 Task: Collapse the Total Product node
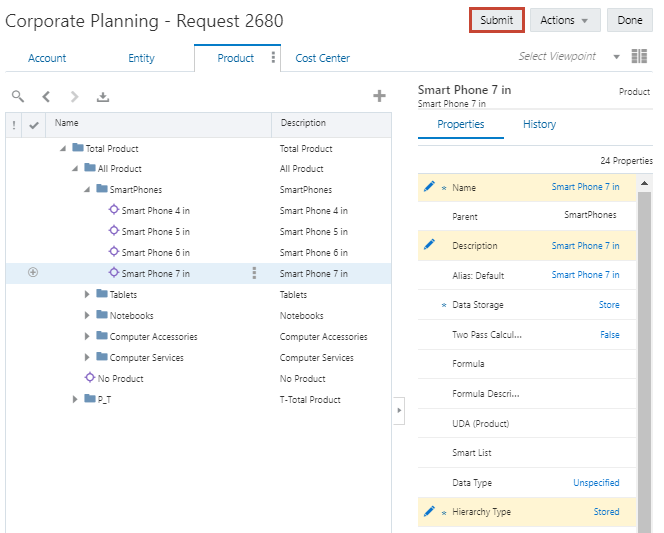pos(63,148)
